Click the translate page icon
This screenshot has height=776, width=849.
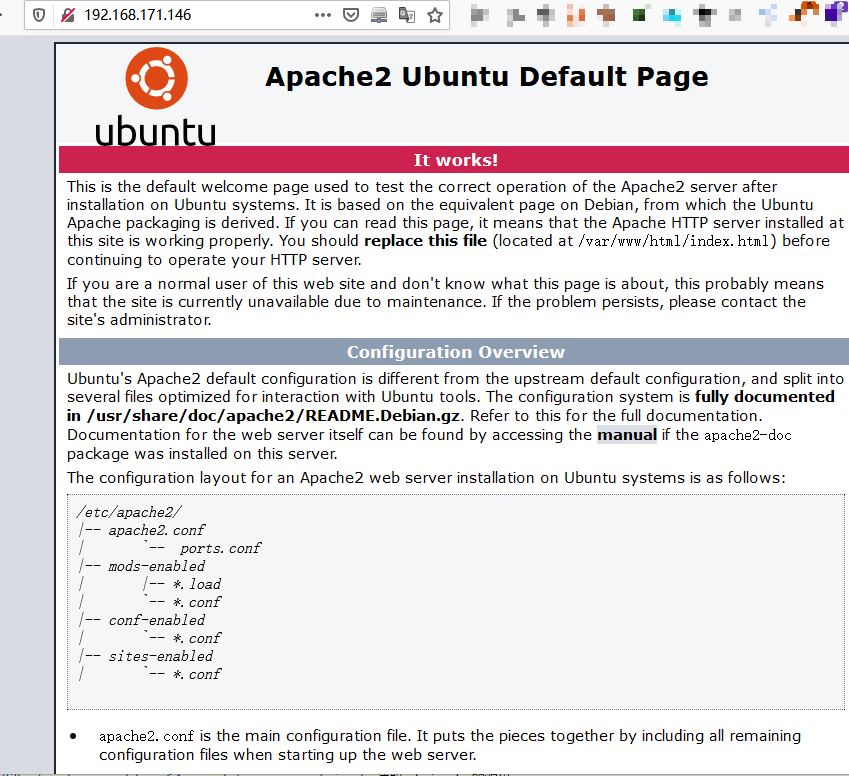[407, 15]
